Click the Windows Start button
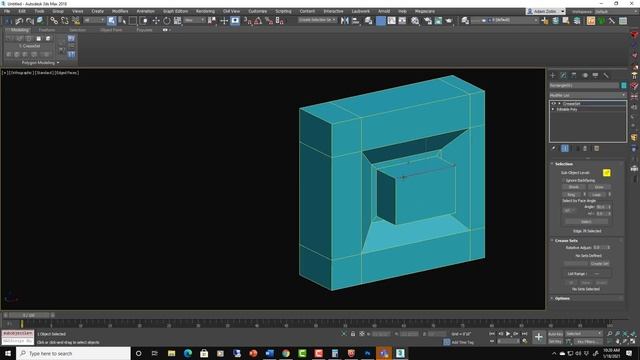This screenshot has height=360, width=640. [x=8, y=353]
